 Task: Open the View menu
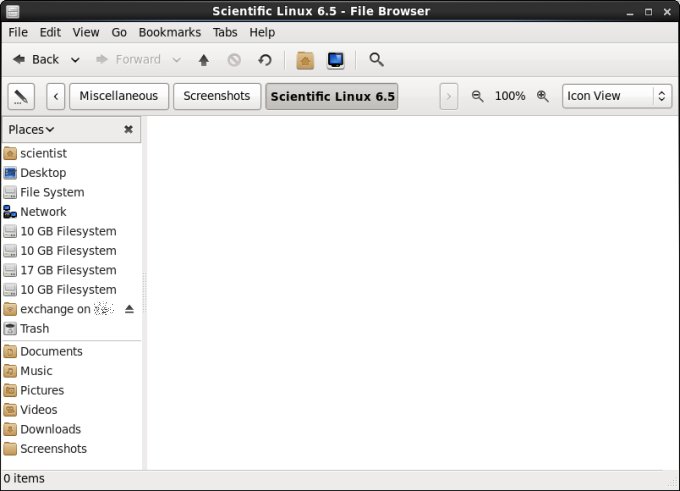point(86,33)
